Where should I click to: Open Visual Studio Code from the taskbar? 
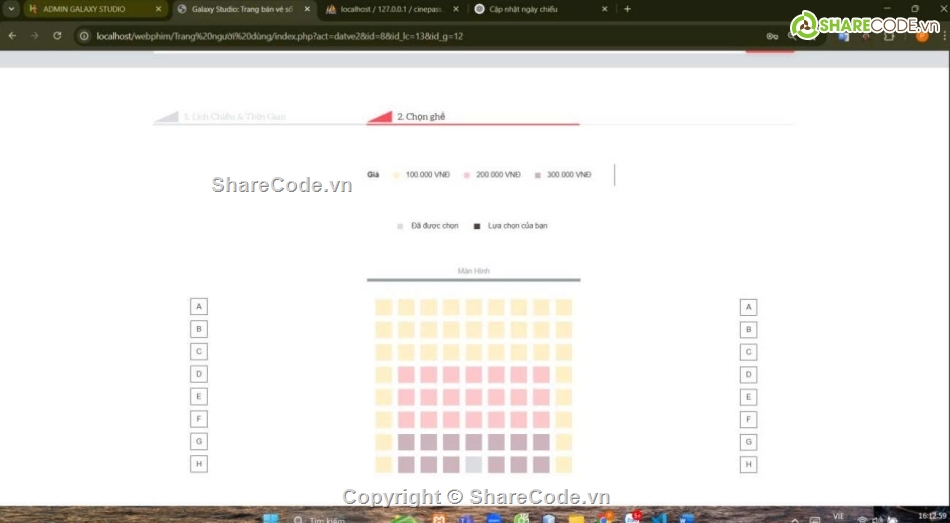[x=660, y=519]
